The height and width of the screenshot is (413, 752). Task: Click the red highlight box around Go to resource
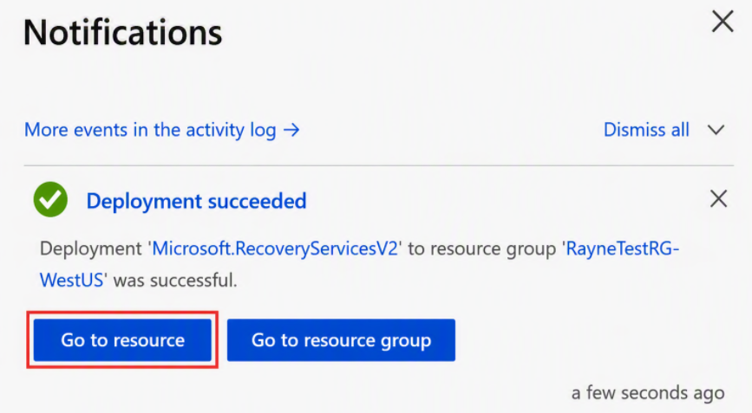(x=122, y=340)
